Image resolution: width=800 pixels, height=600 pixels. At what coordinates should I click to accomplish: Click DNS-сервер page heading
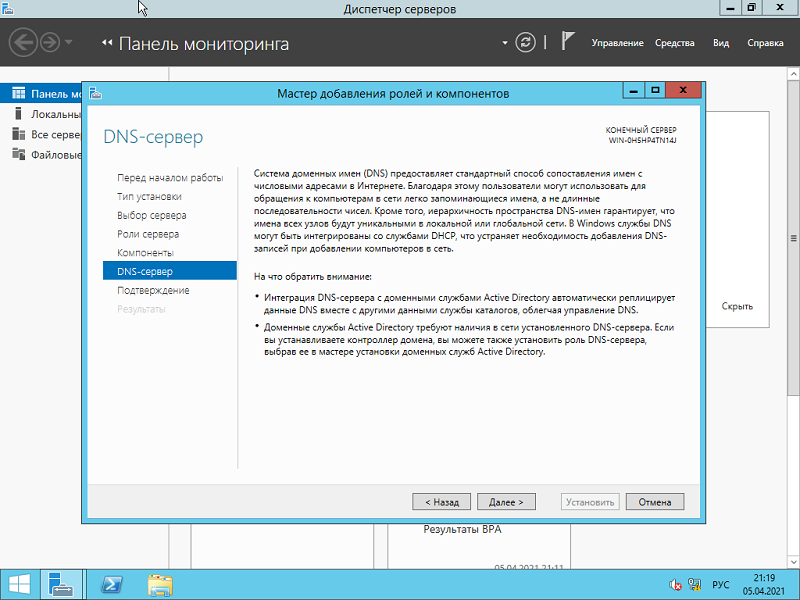coord(153,137)
